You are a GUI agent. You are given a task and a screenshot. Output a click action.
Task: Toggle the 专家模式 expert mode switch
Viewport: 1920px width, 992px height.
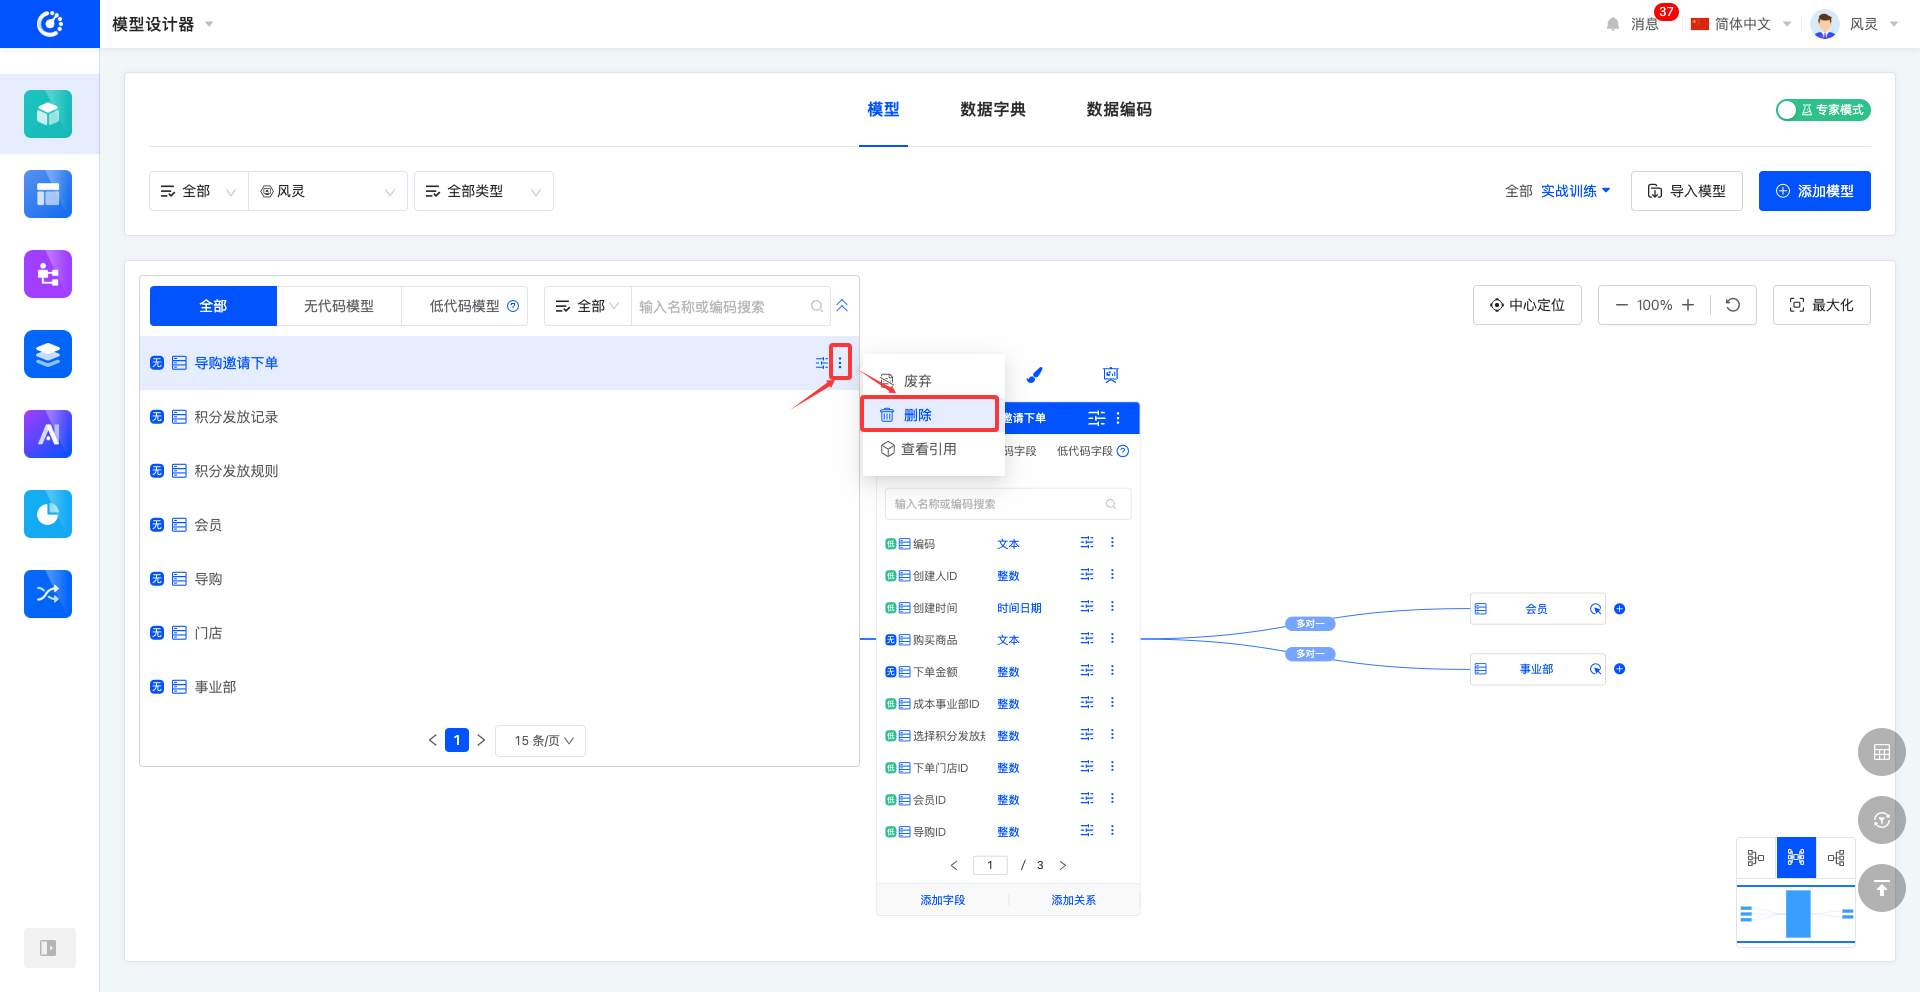tap(1823, 110)
